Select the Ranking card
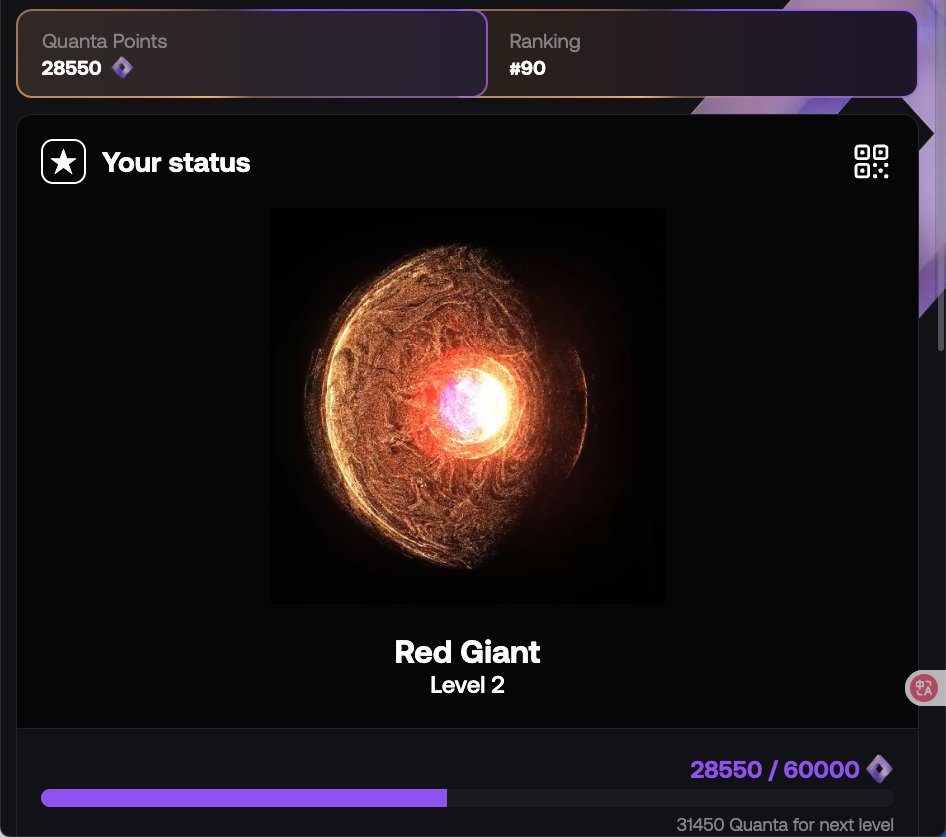946x837 pixels. click(702, 54)
